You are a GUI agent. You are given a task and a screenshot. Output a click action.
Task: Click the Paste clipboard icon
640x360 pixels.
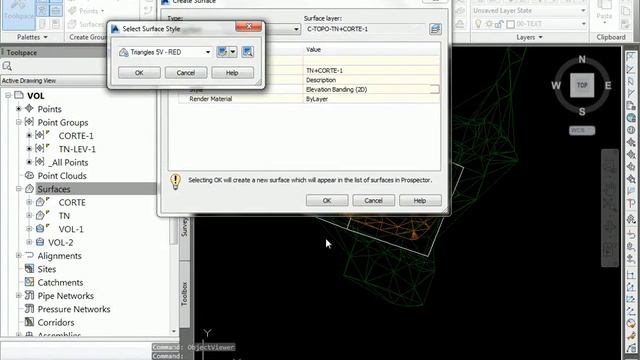pyautogui.click(x=604, y=11)
